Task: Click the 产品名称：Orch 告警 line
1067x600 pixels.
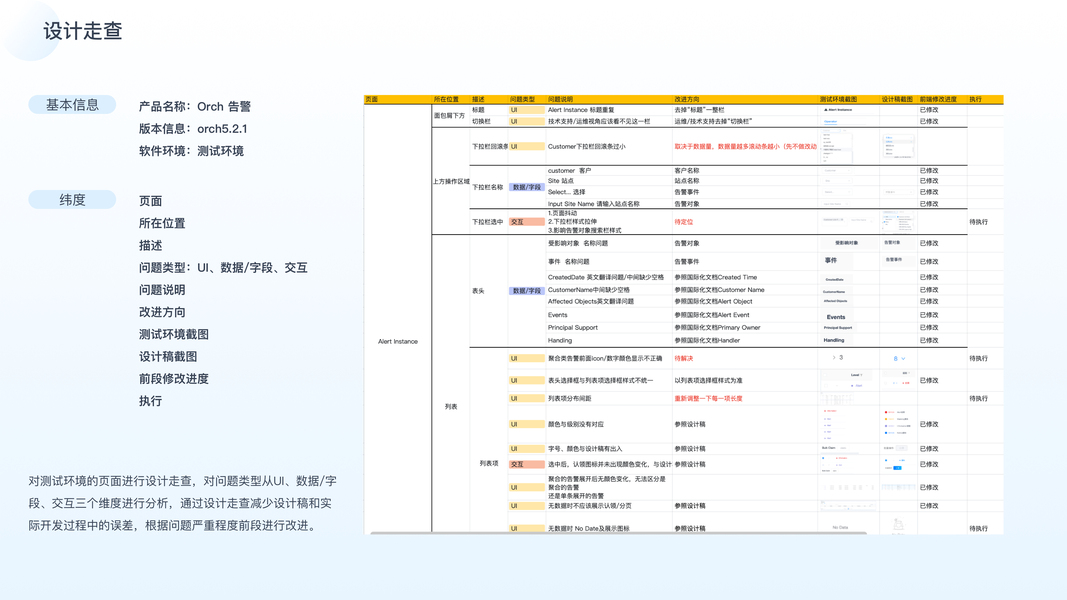Action: click(195, 107)
